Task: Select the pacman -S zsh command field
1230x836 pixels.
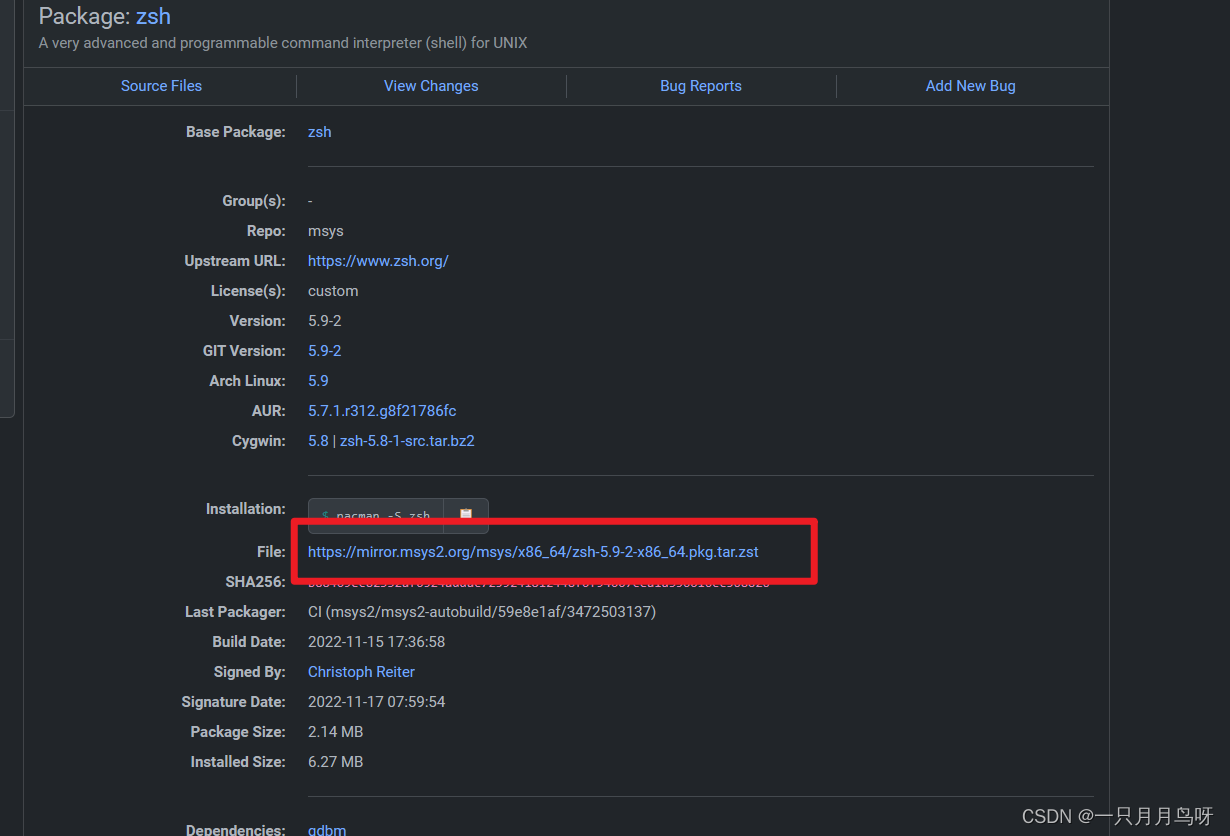Action: click(375, 515)
